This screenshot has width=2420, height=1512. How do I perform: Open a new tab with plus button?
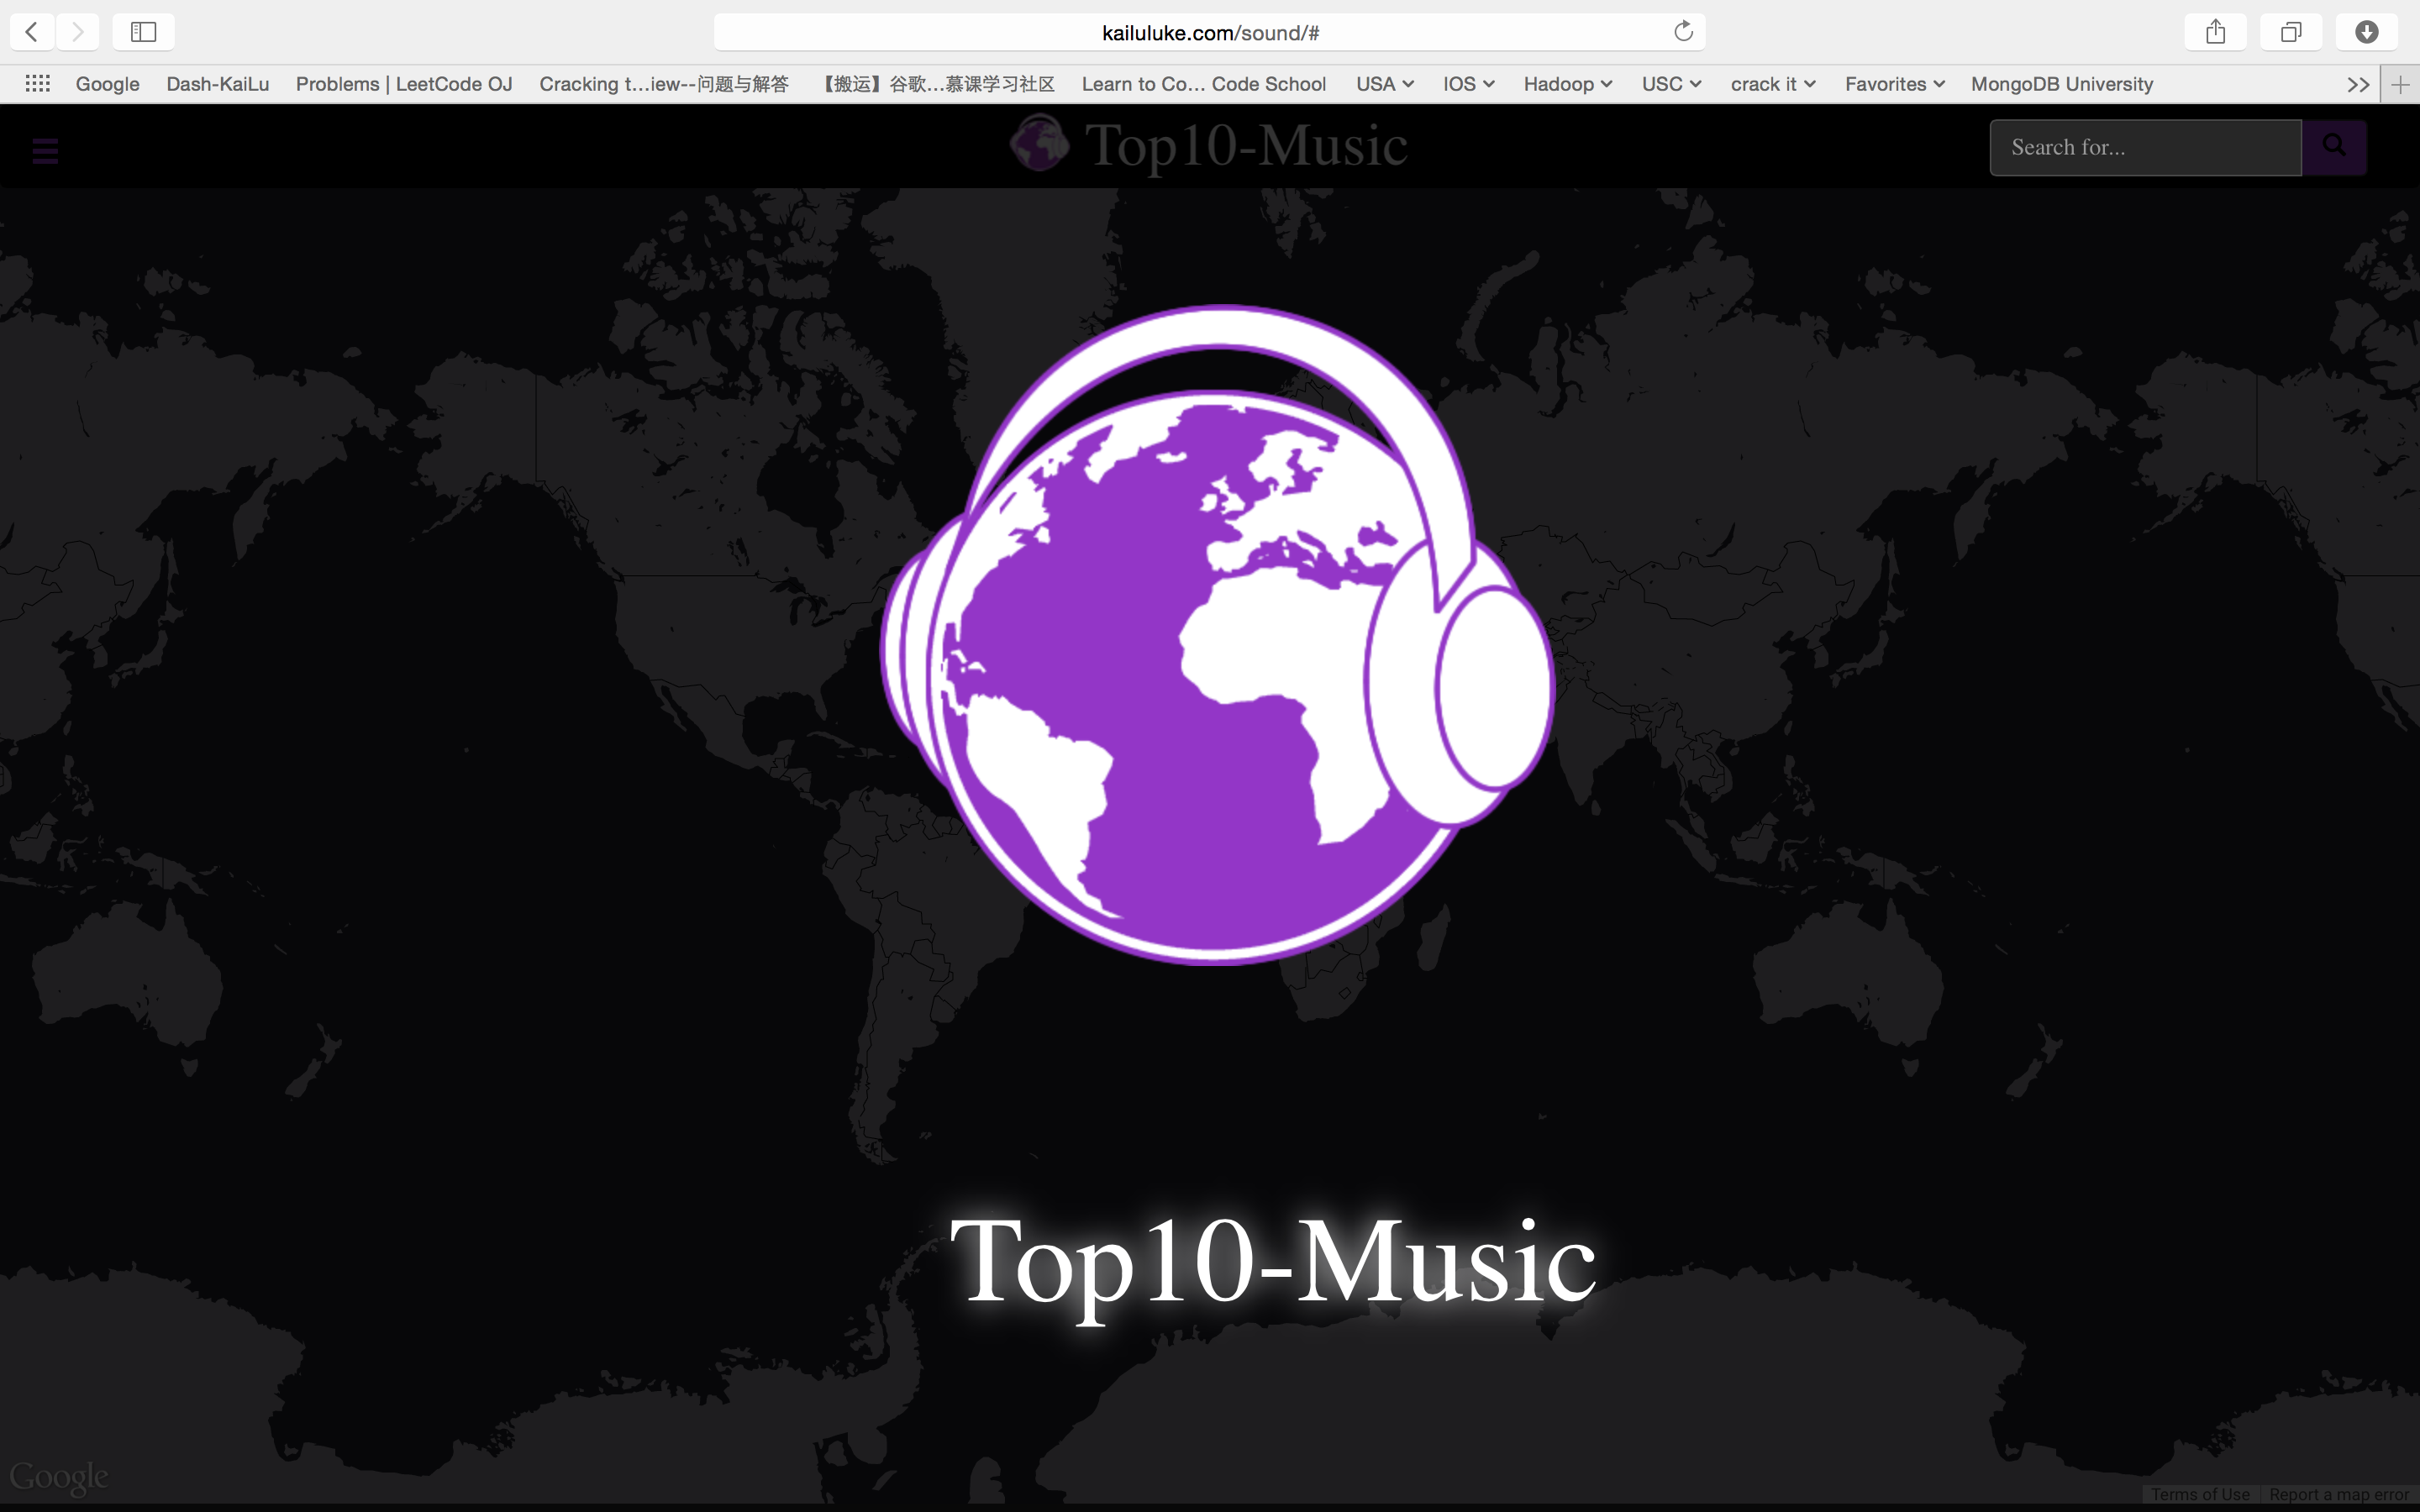pyautogui.click(x=2400, y=85)
